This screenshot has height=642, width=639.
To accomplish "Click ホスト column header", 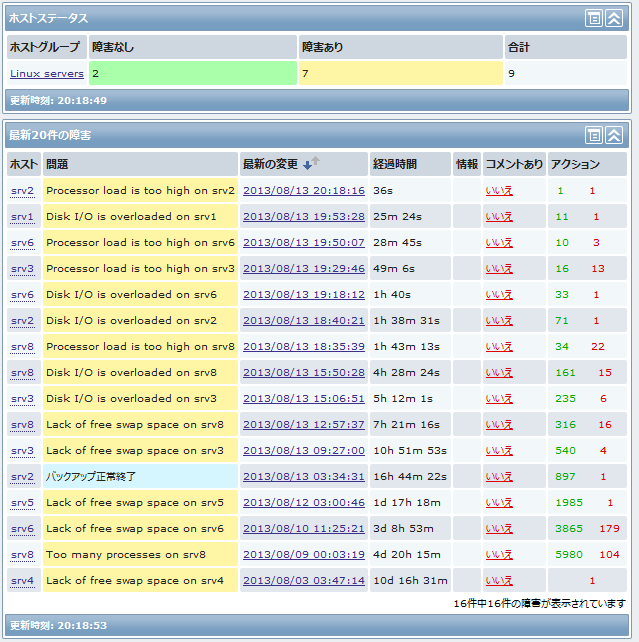I will click(x=24, y=164).
